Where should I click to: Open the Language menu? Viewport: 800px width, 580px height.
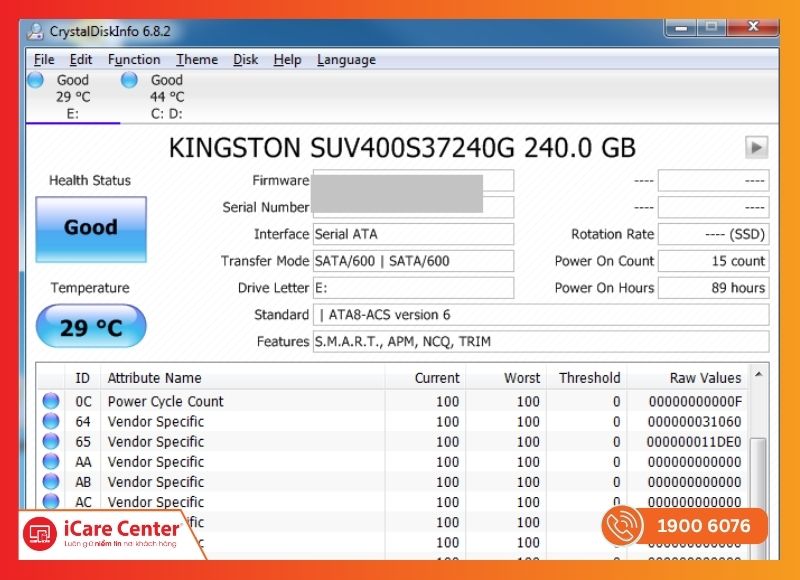(x=346, y=60)
